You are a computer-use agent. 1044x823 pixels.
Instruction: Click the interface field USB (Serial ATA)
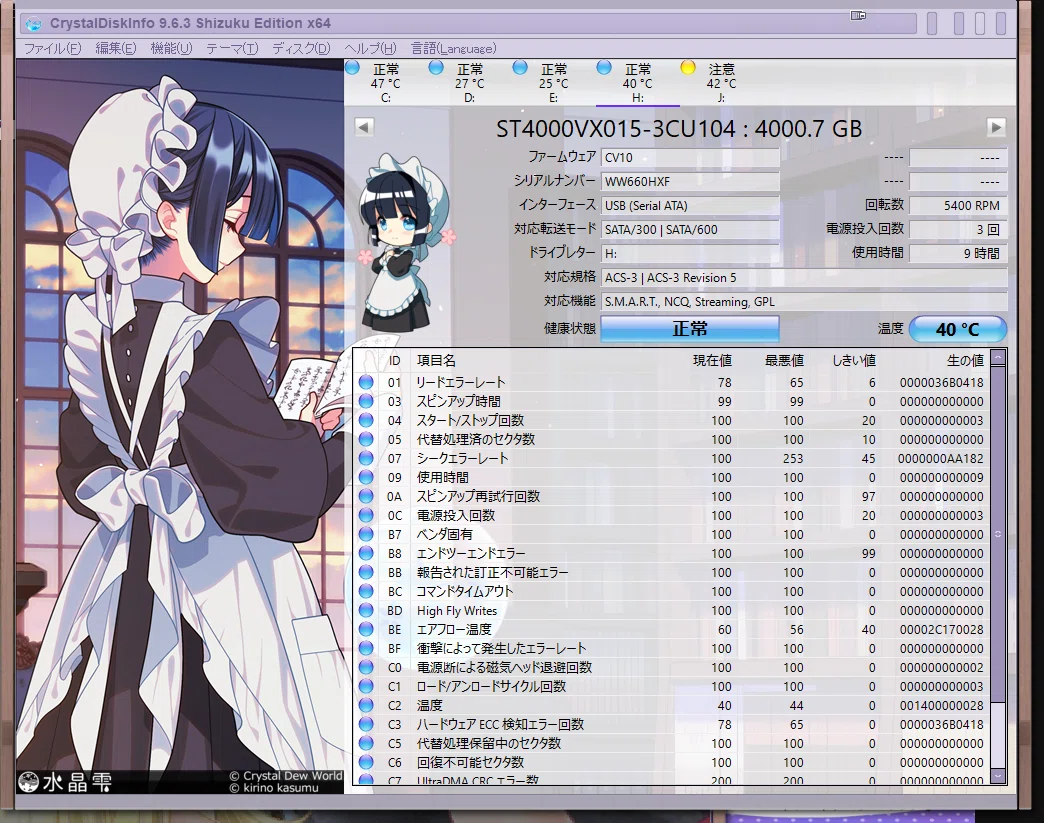click(x=690, y=206)
